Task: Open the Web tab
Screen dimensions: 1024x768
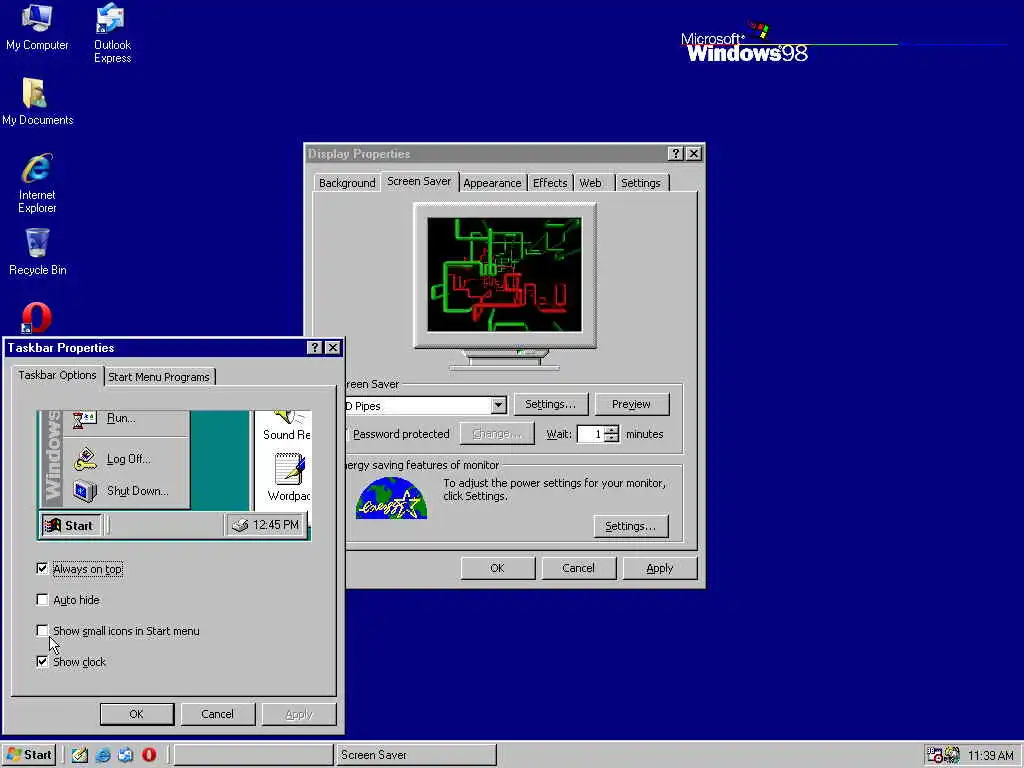Action: point(590,183)
